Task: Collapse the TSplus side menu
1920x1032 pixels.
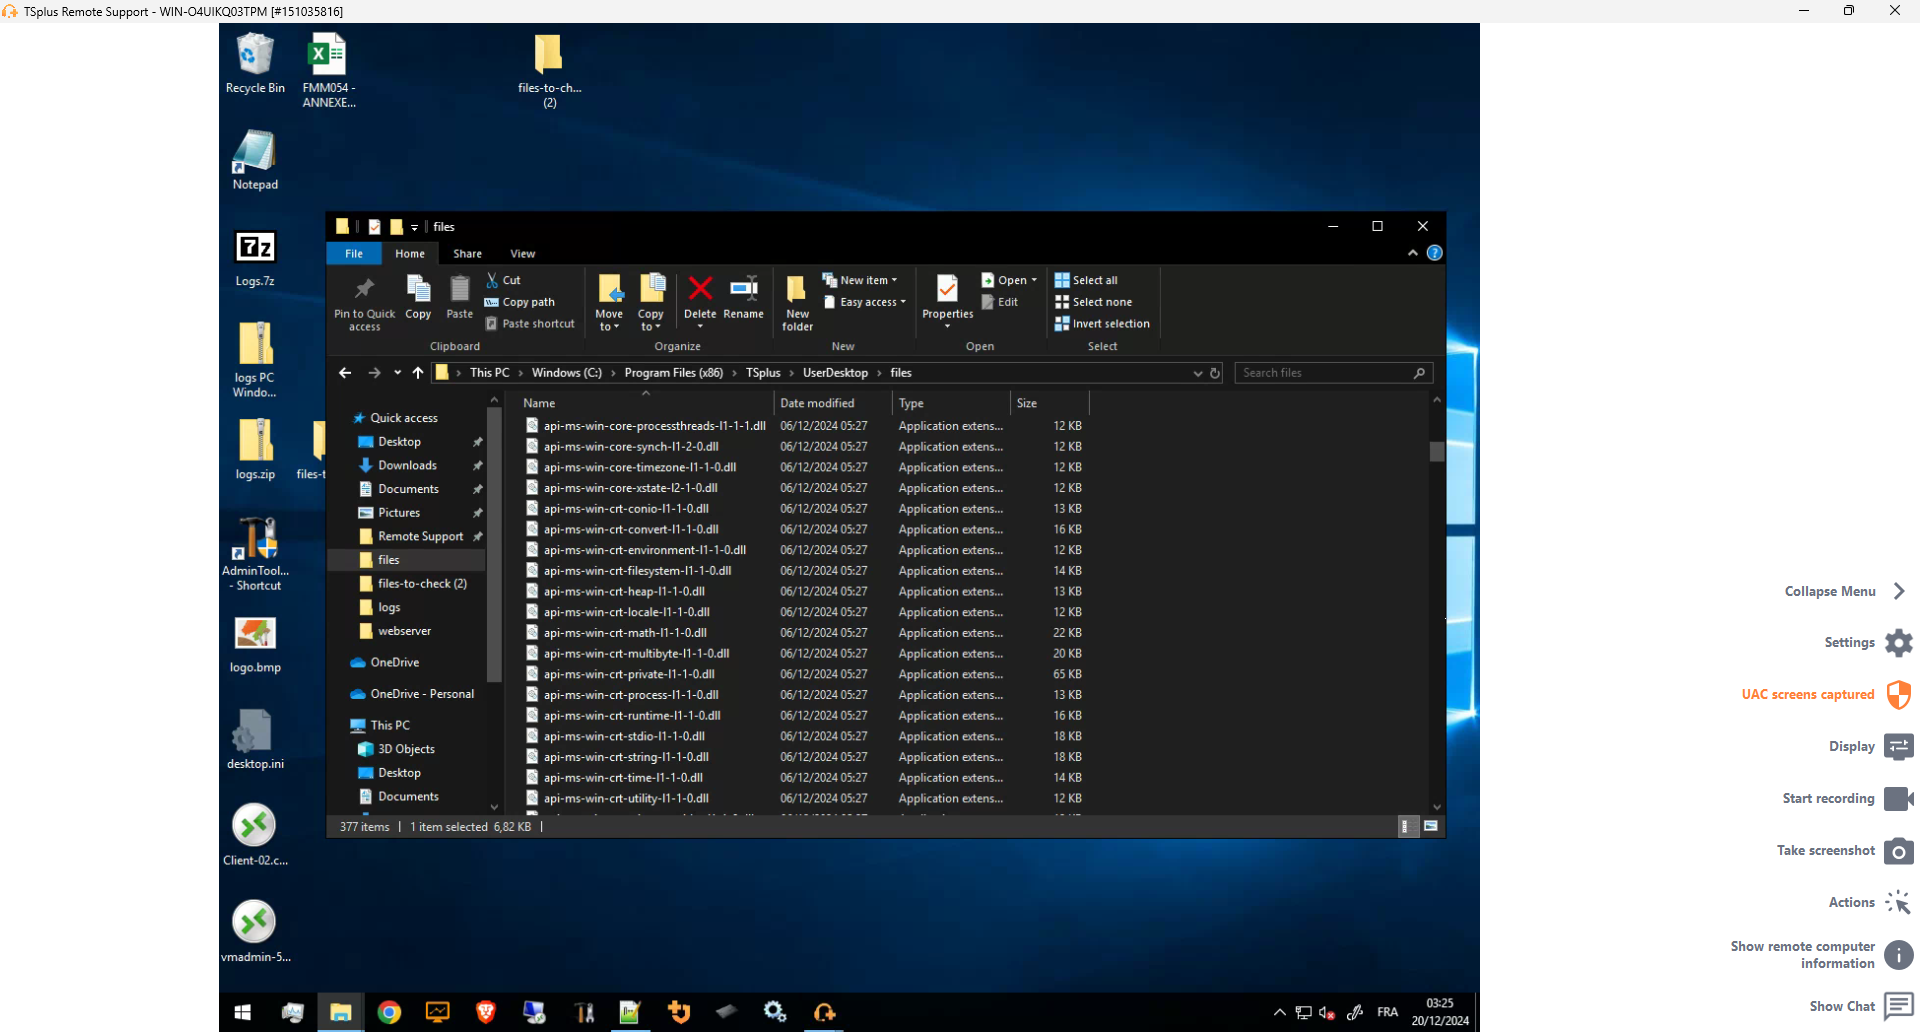Action: 1898,591
